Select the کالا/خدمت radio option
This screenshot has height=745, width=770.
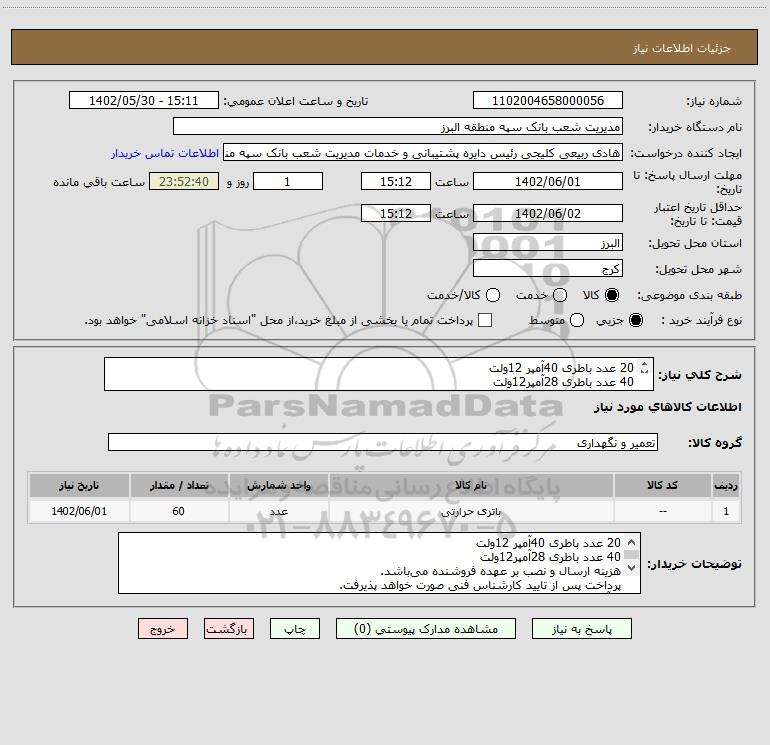point(493,295)
